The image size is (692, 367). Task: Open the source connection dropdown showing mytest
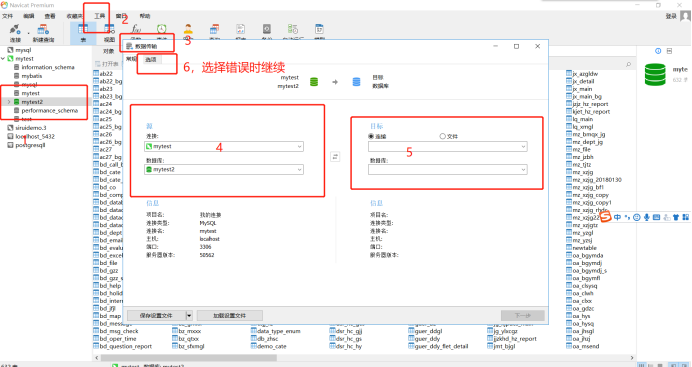pos(224,146)
